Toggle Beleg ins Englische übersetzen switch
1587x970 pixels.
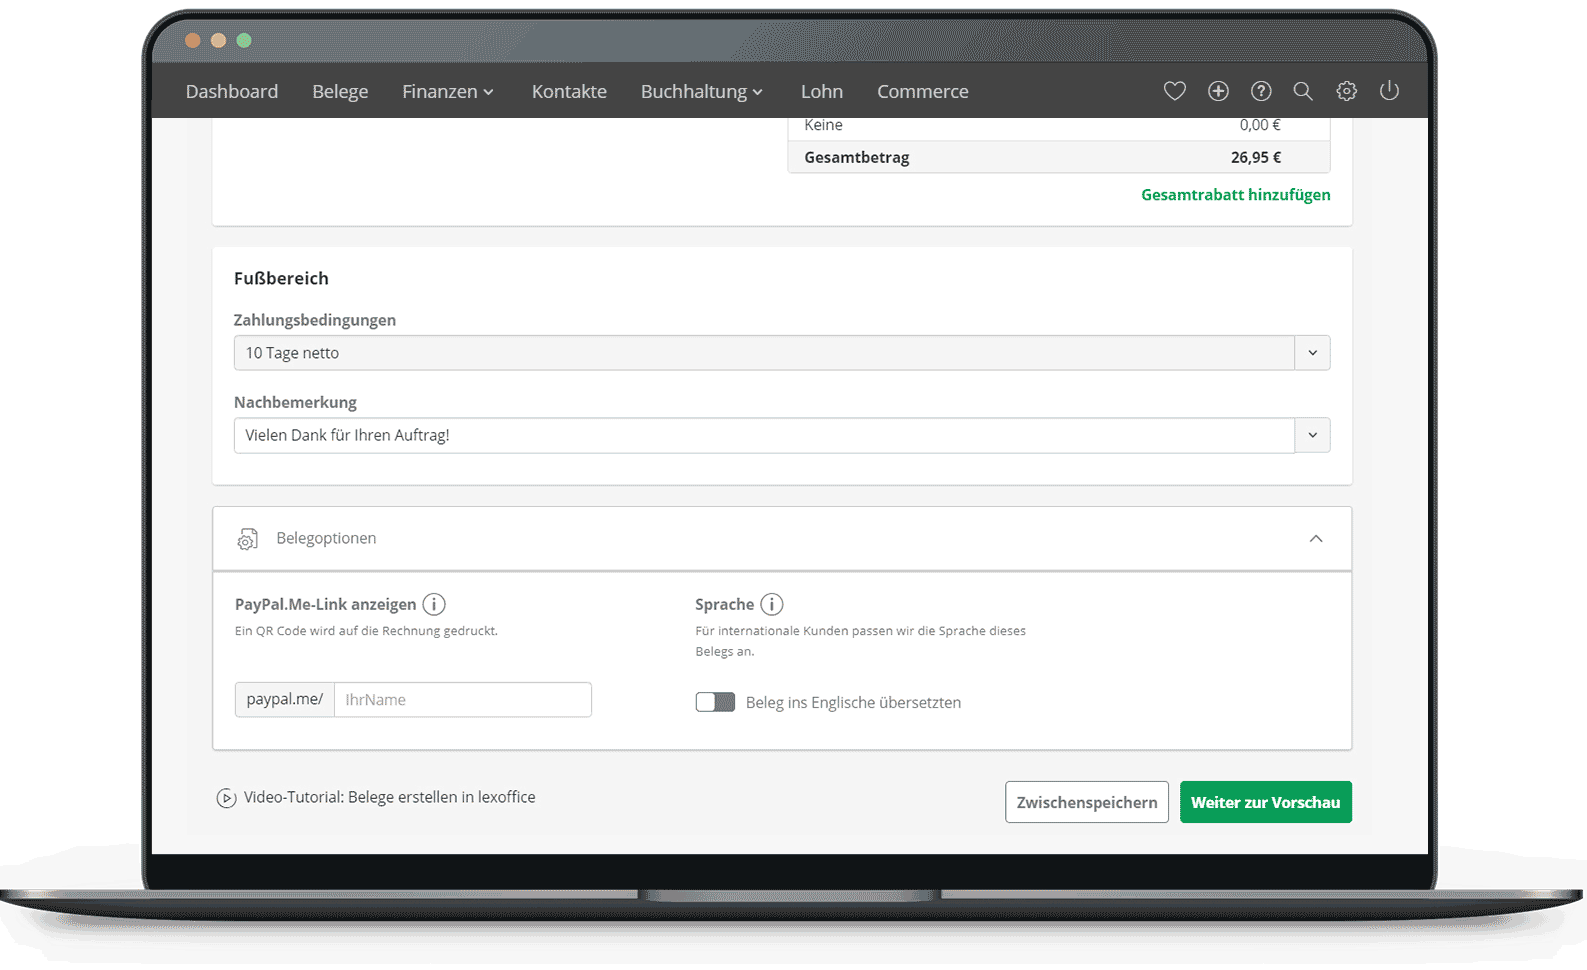point(715,702)
